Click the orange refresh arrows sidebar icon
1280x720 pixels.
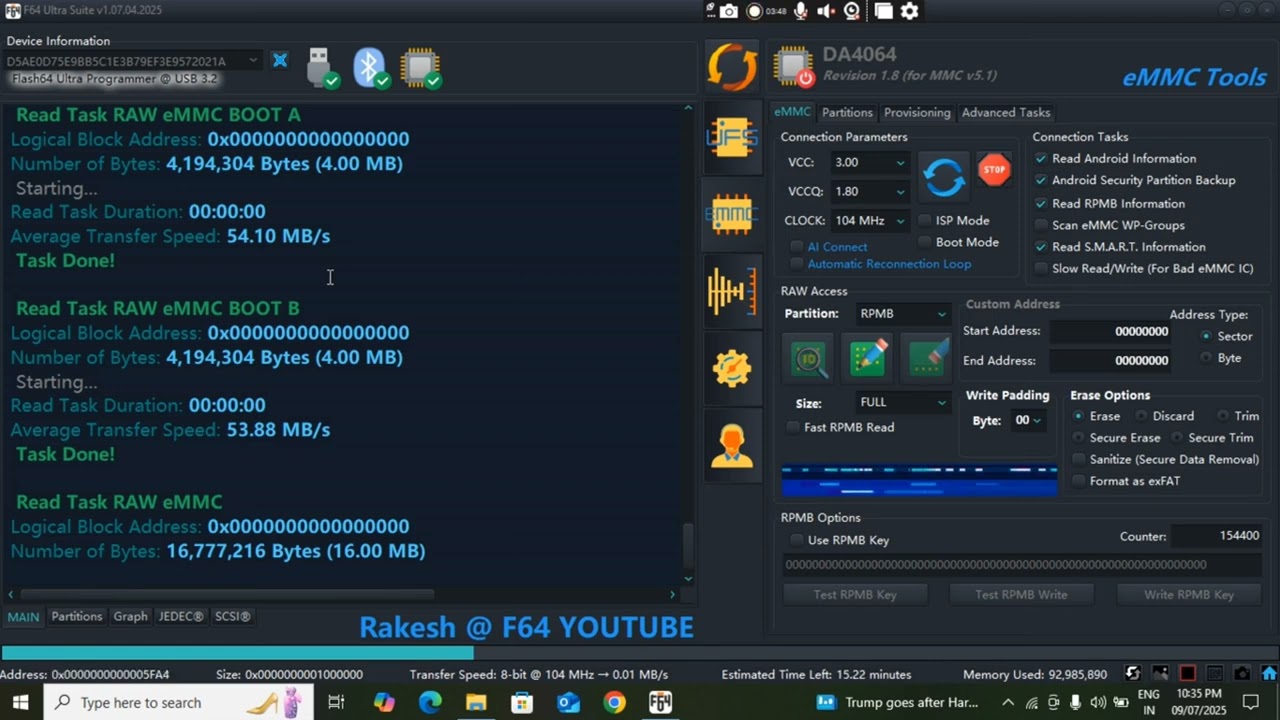tap(733, 68)
